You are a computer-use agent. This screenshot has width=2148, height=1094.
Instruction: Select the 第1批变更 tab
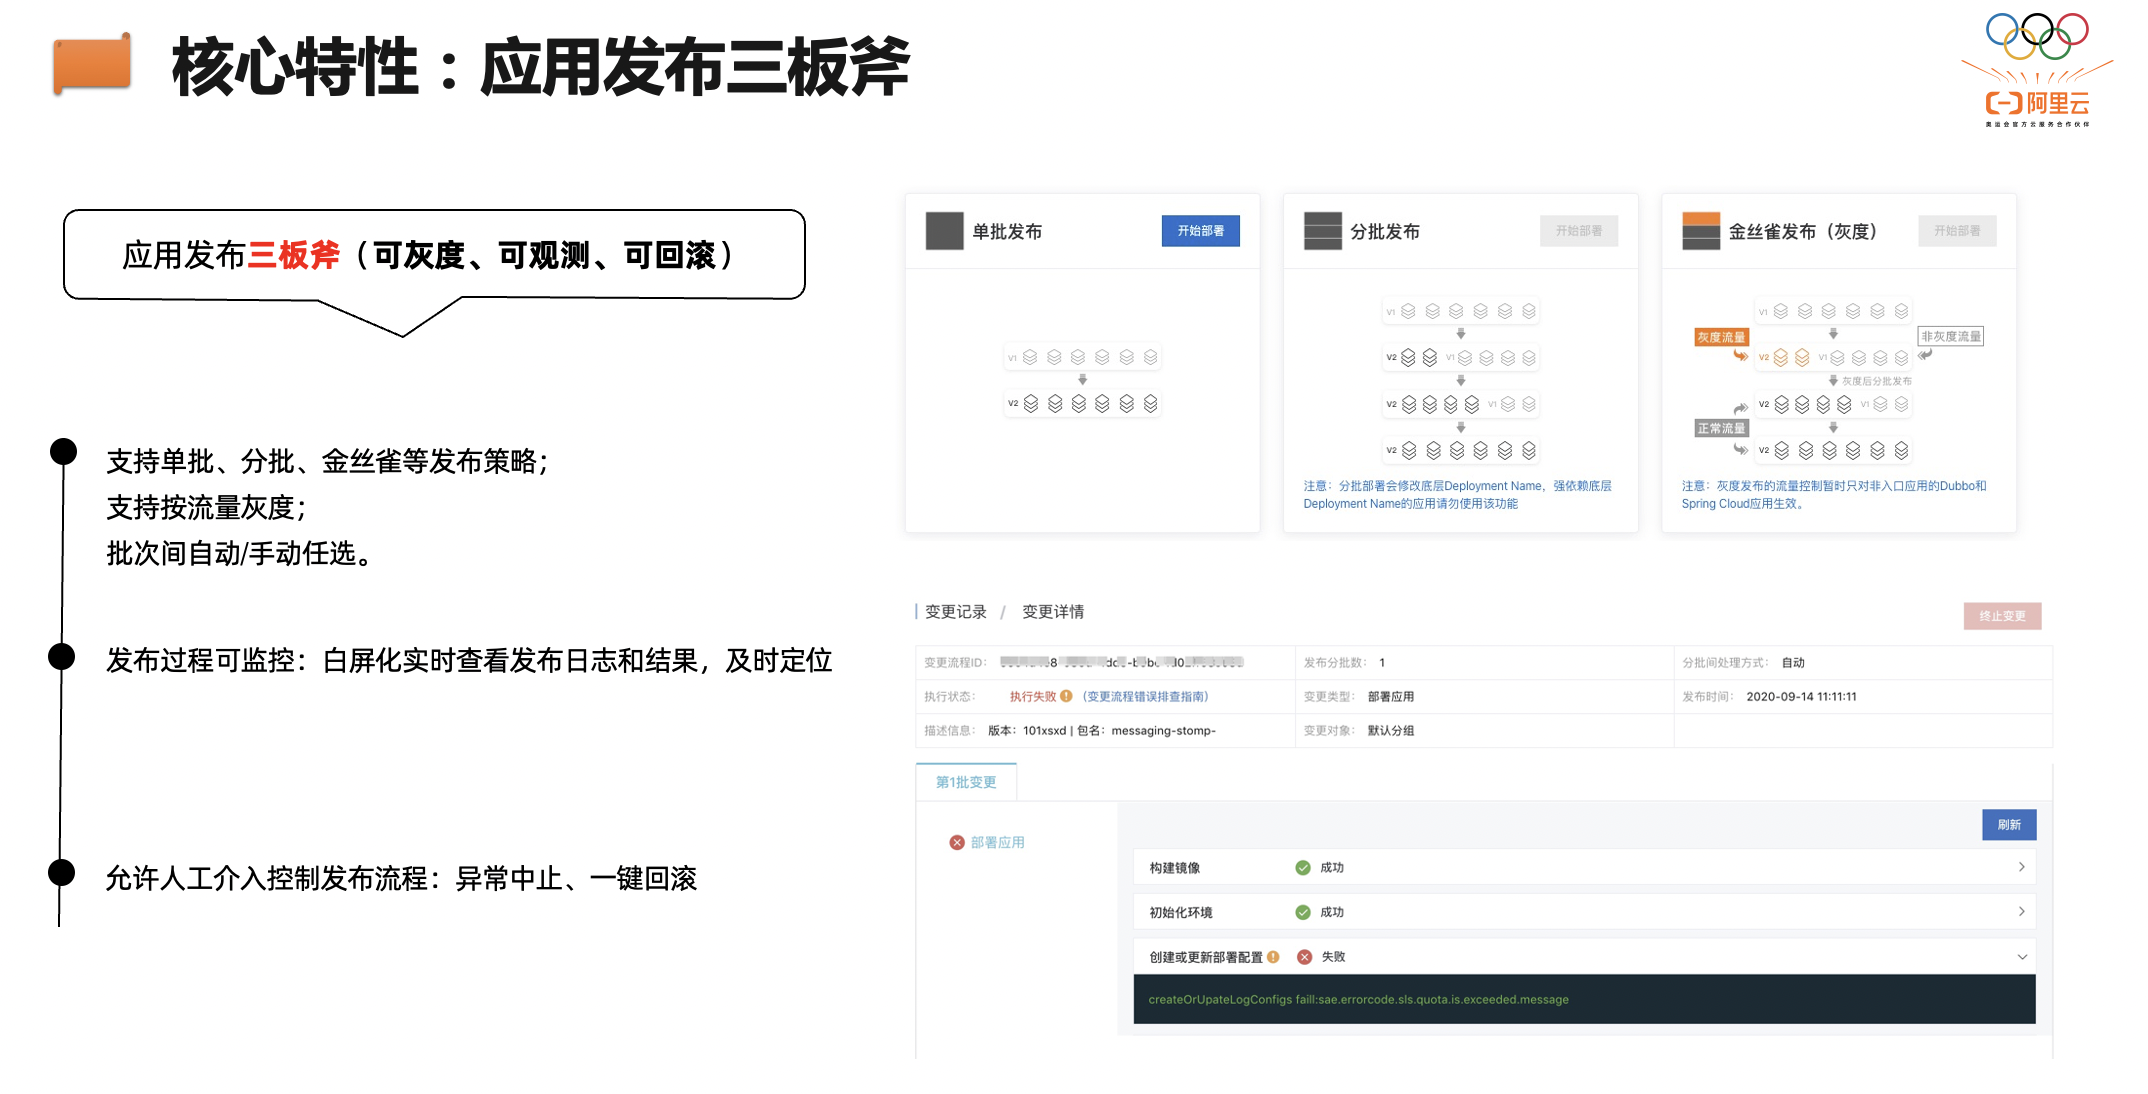[x=966, y=782]
